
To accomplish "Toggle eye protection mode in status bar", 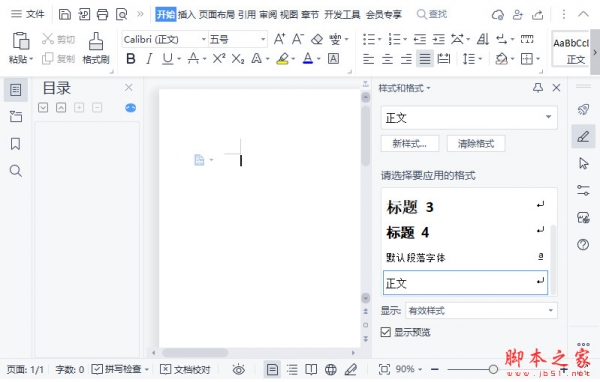I will 239,370.
